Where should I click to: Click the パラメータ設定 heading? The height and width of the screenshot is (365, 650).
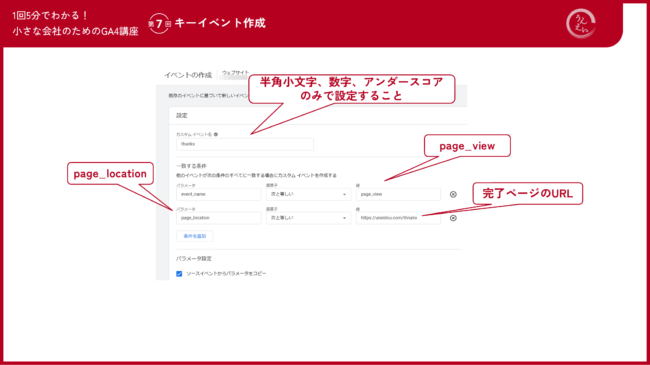click(194, 258)
